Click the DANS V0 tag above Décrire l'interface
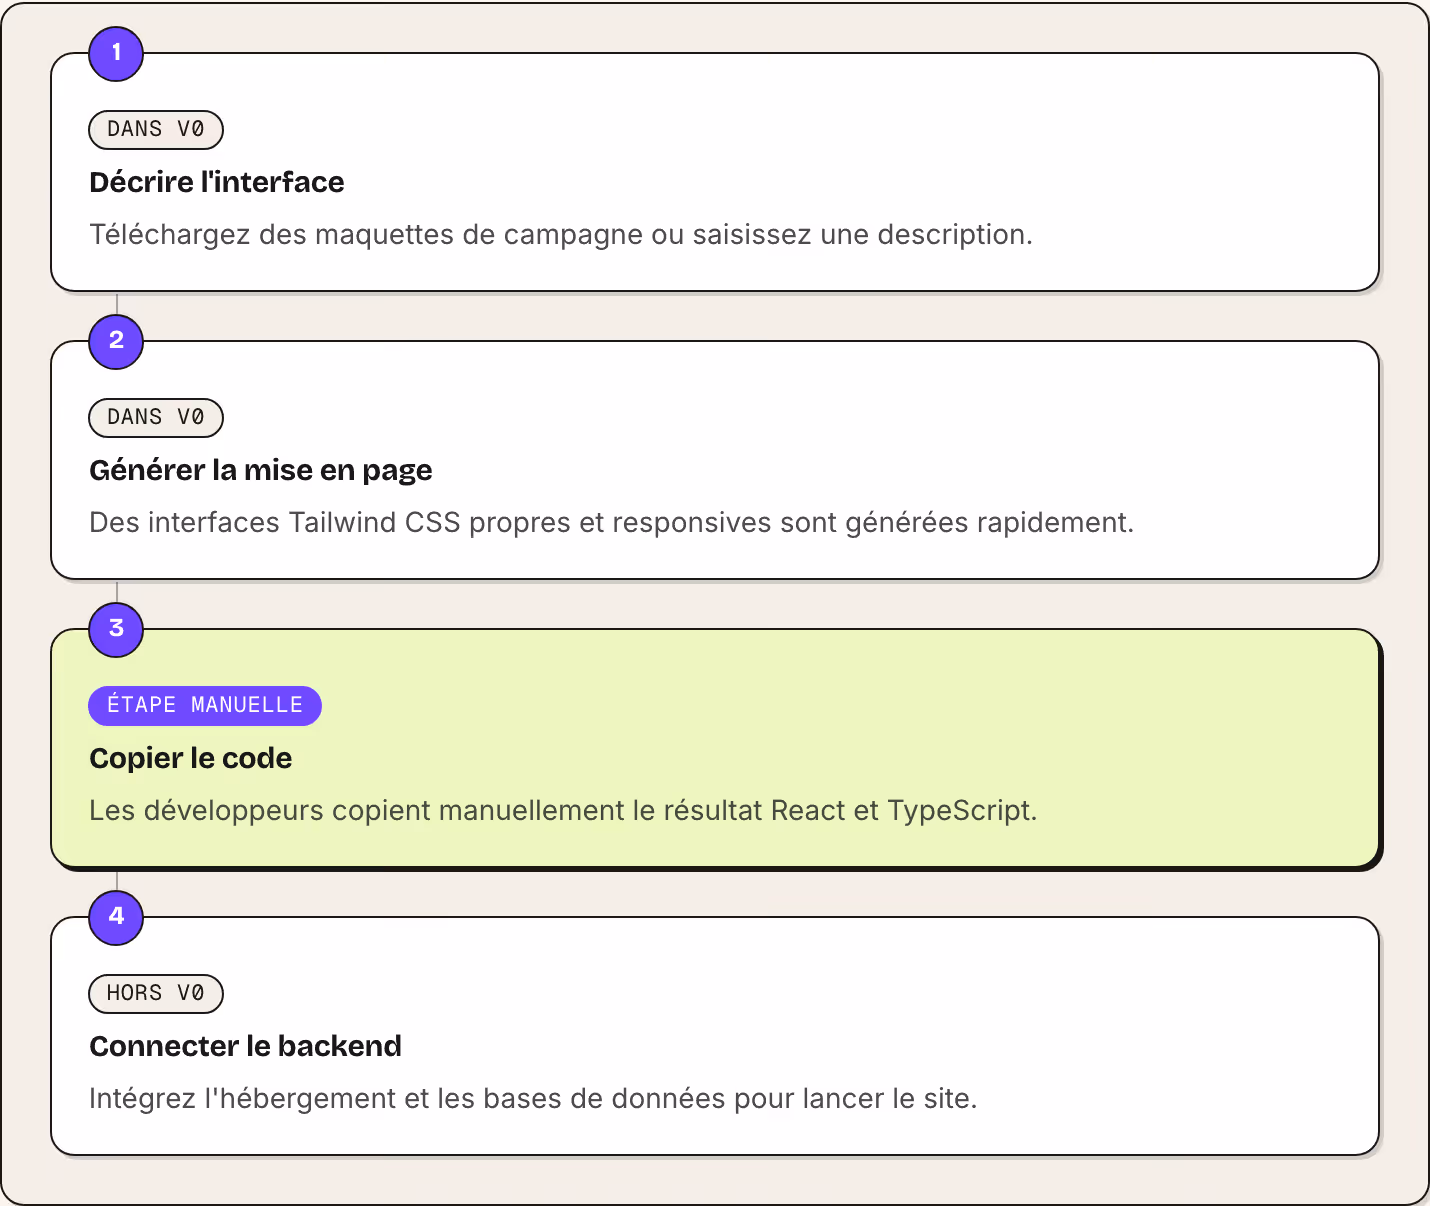Image resolution: width=1430 pixels, height=1206 pixels. tap(156, 129)
